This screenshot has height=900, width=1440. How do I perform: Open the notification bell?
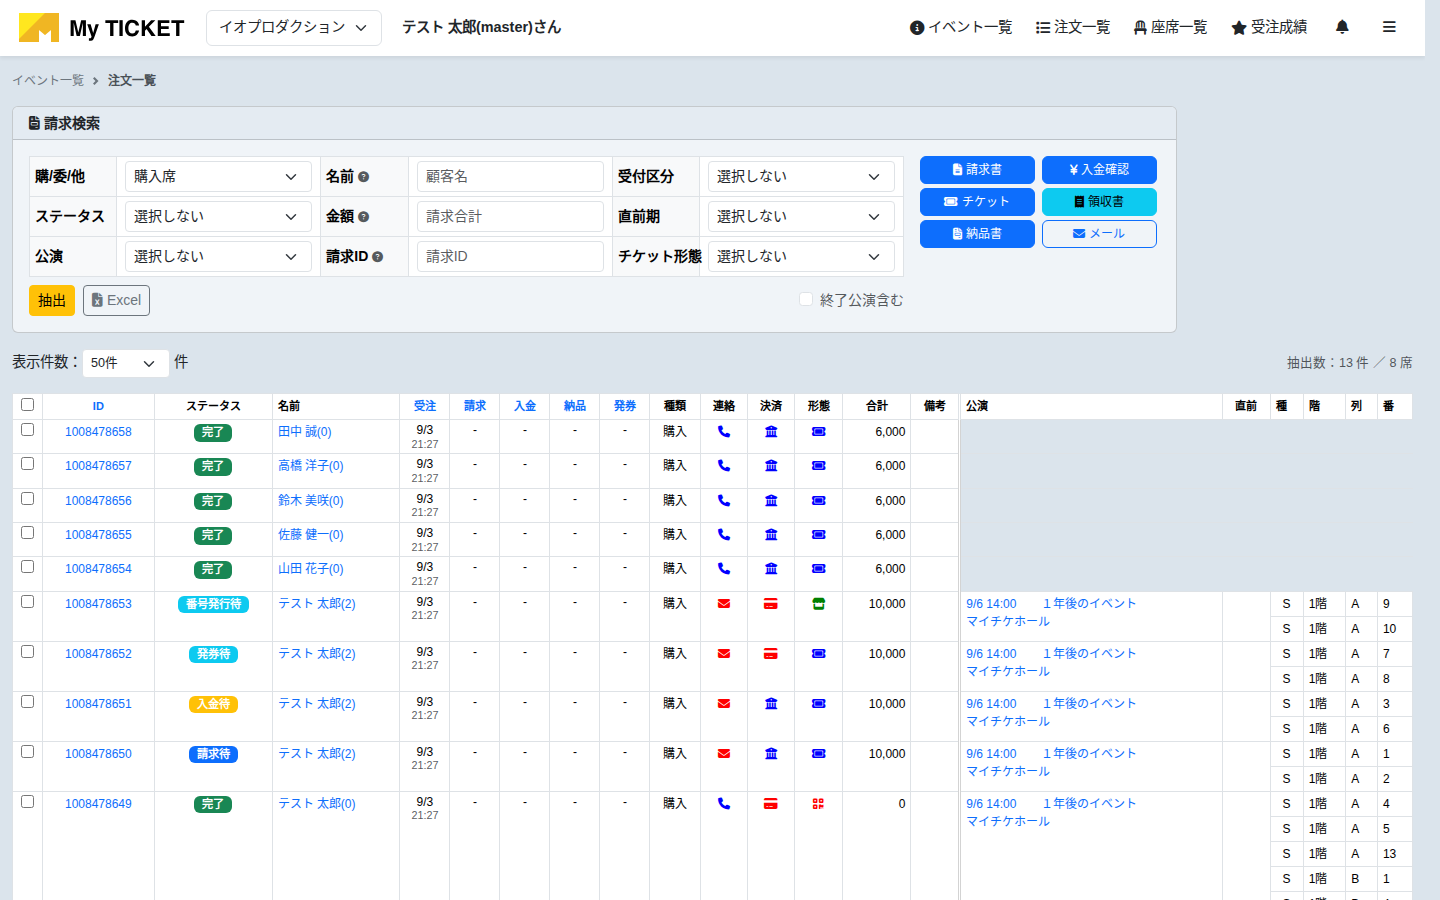[1342, 27]
